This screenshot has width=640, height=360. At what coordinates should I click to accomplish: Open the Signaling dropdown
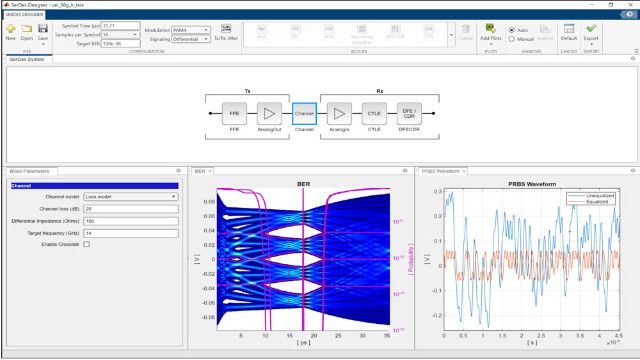[191, 39]
